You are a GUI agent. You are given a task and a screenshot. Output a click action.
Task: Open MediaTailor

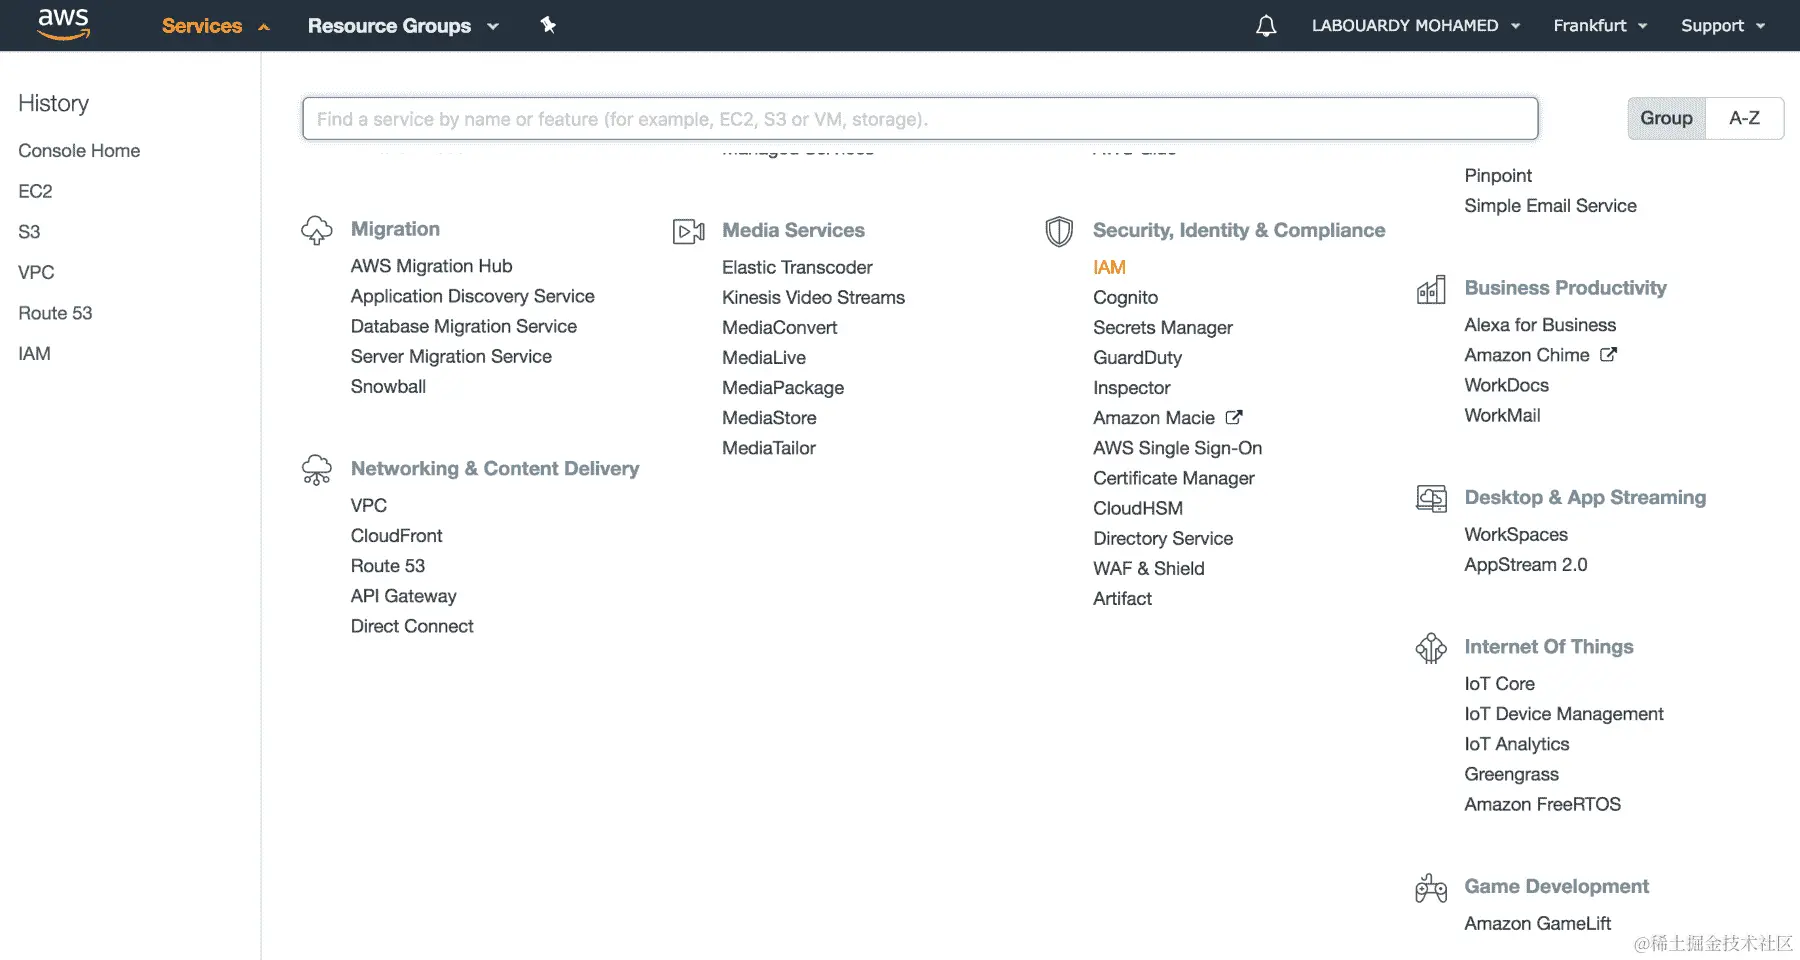(x=769, y=448)
